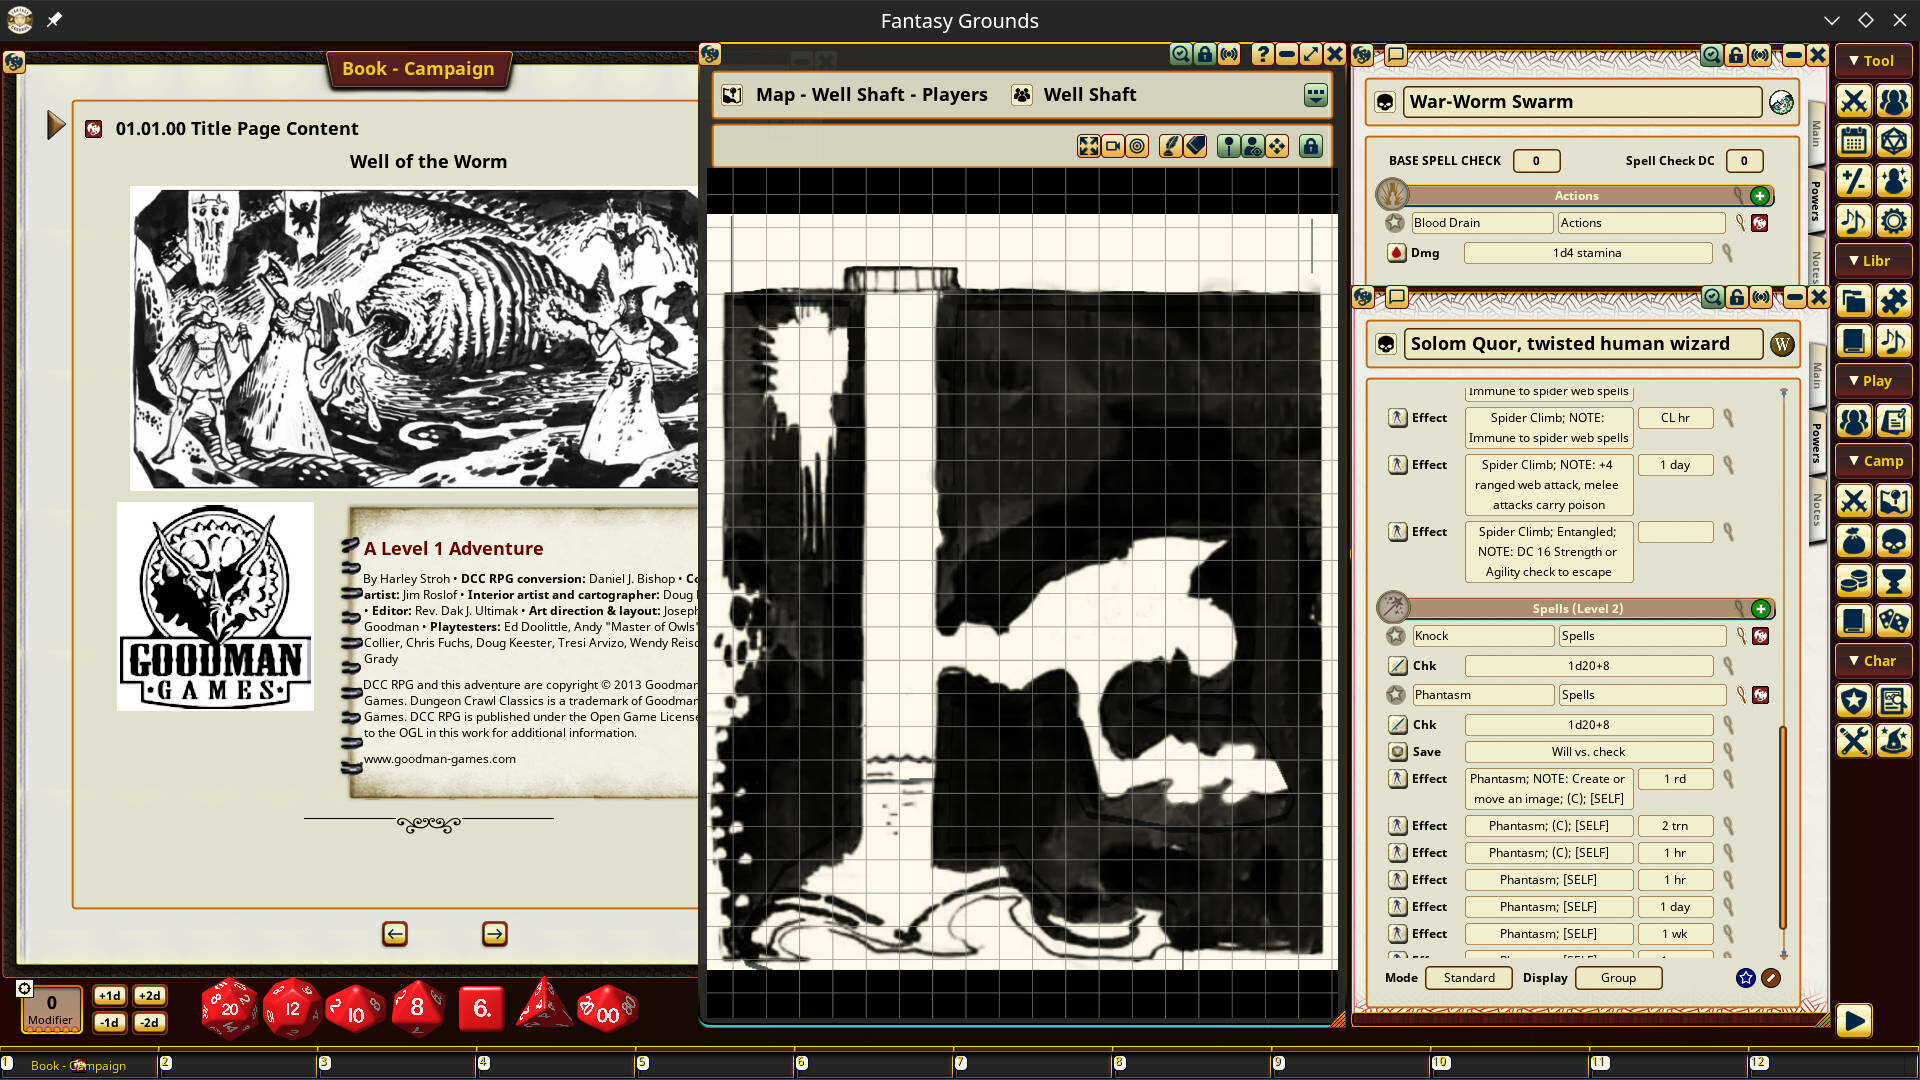This screenshot has height=1080, width=1920.
Task: Select the puzzle piece modules icon in Libr
Action: [x=1896, y=301]
